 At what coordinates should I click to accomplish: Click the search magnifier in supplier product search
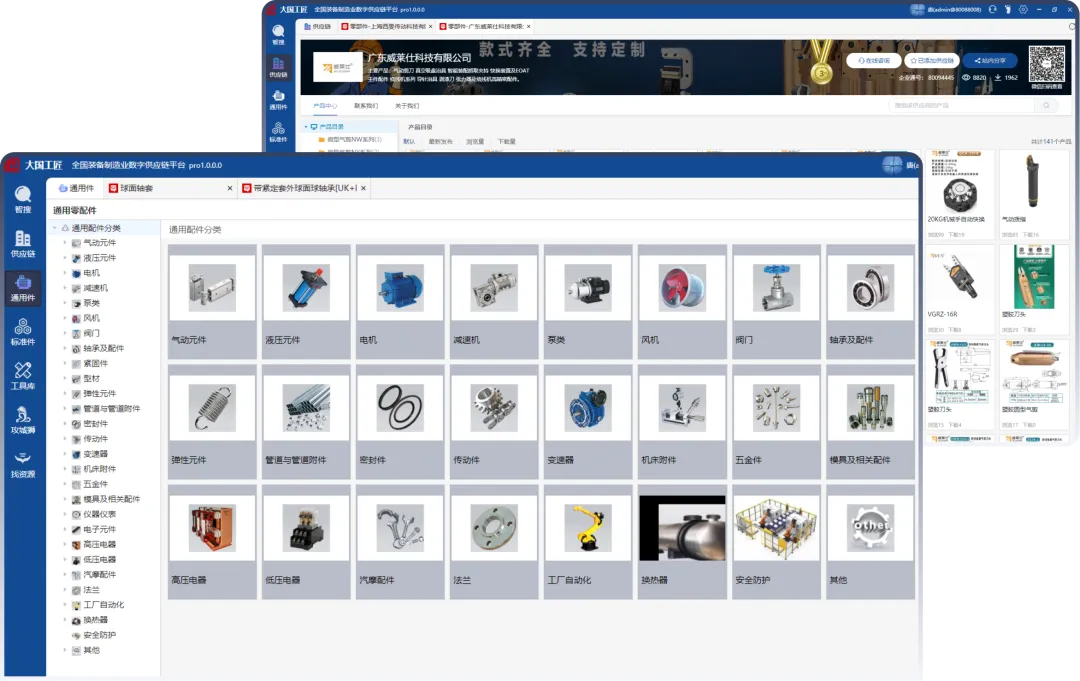point(1046,105)
